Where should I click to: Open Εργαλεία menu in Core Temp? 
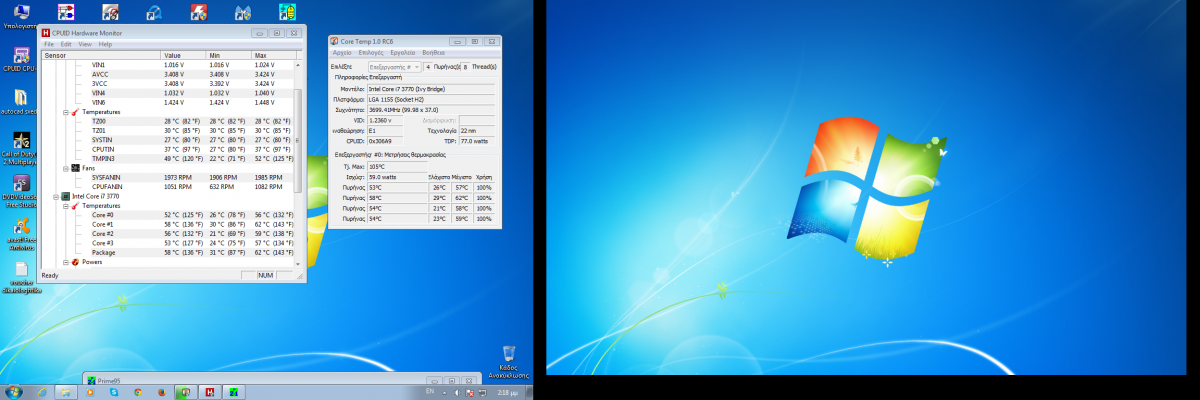point(403,52)
